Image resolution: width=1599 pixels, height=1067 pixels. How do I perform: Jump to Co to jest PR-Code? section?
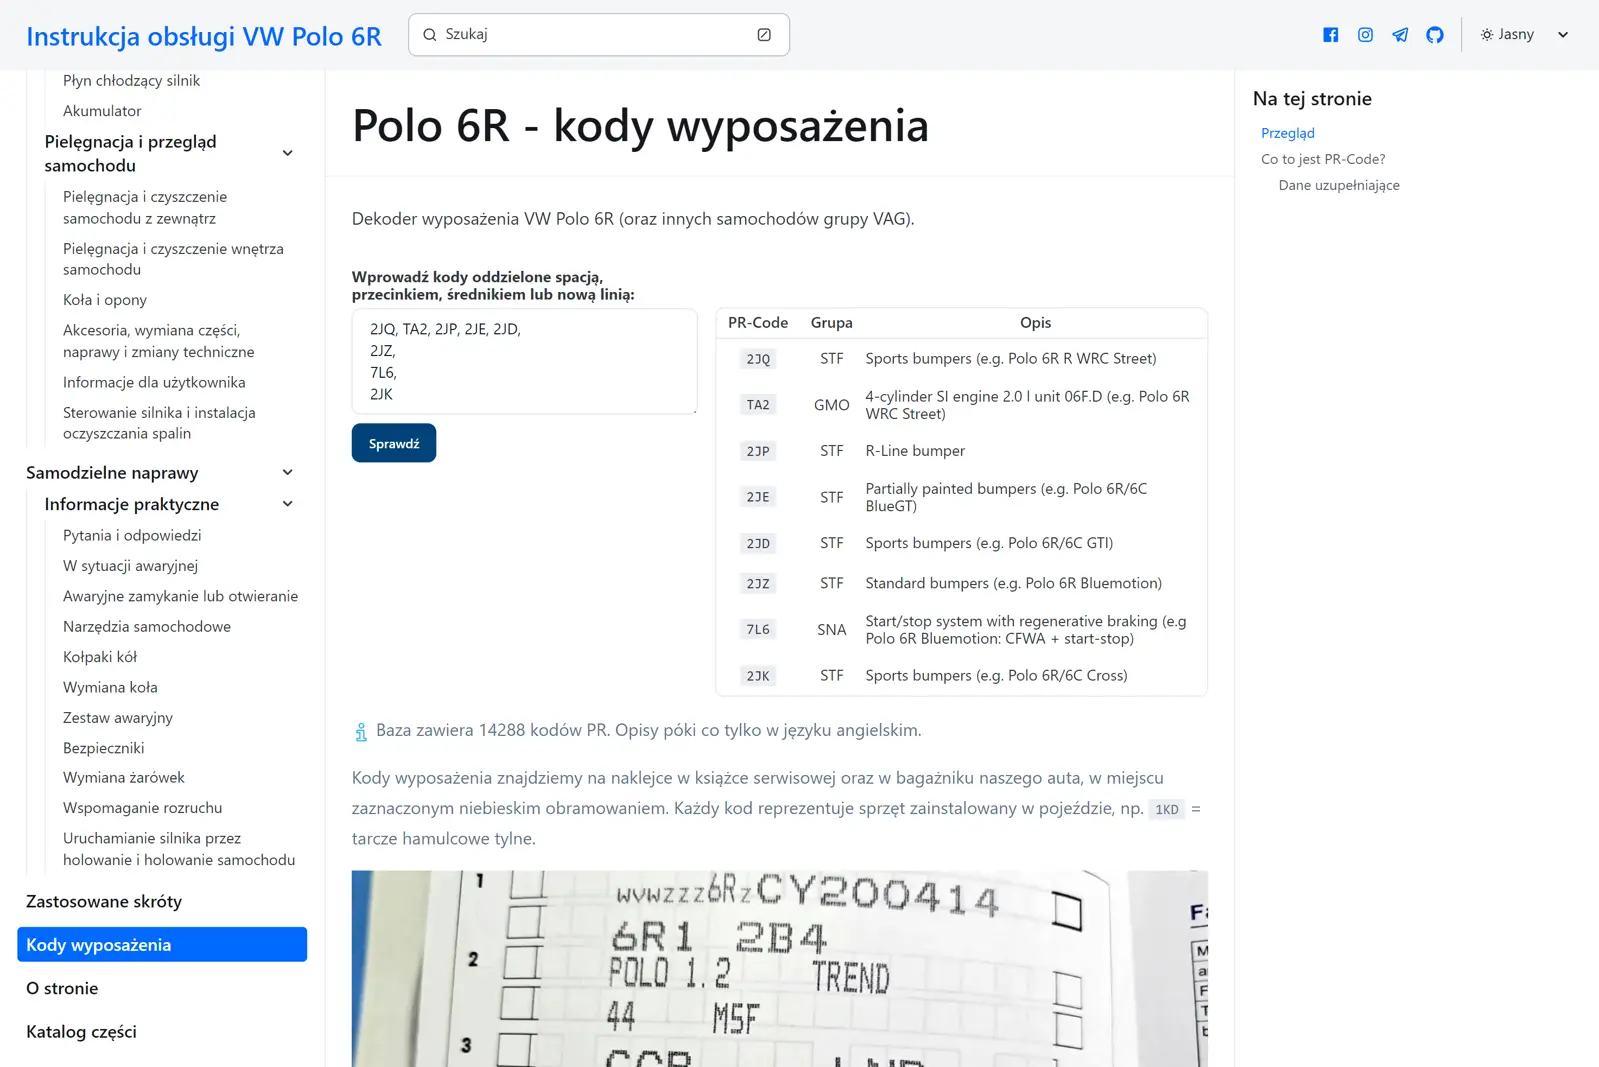[1323, 159]
